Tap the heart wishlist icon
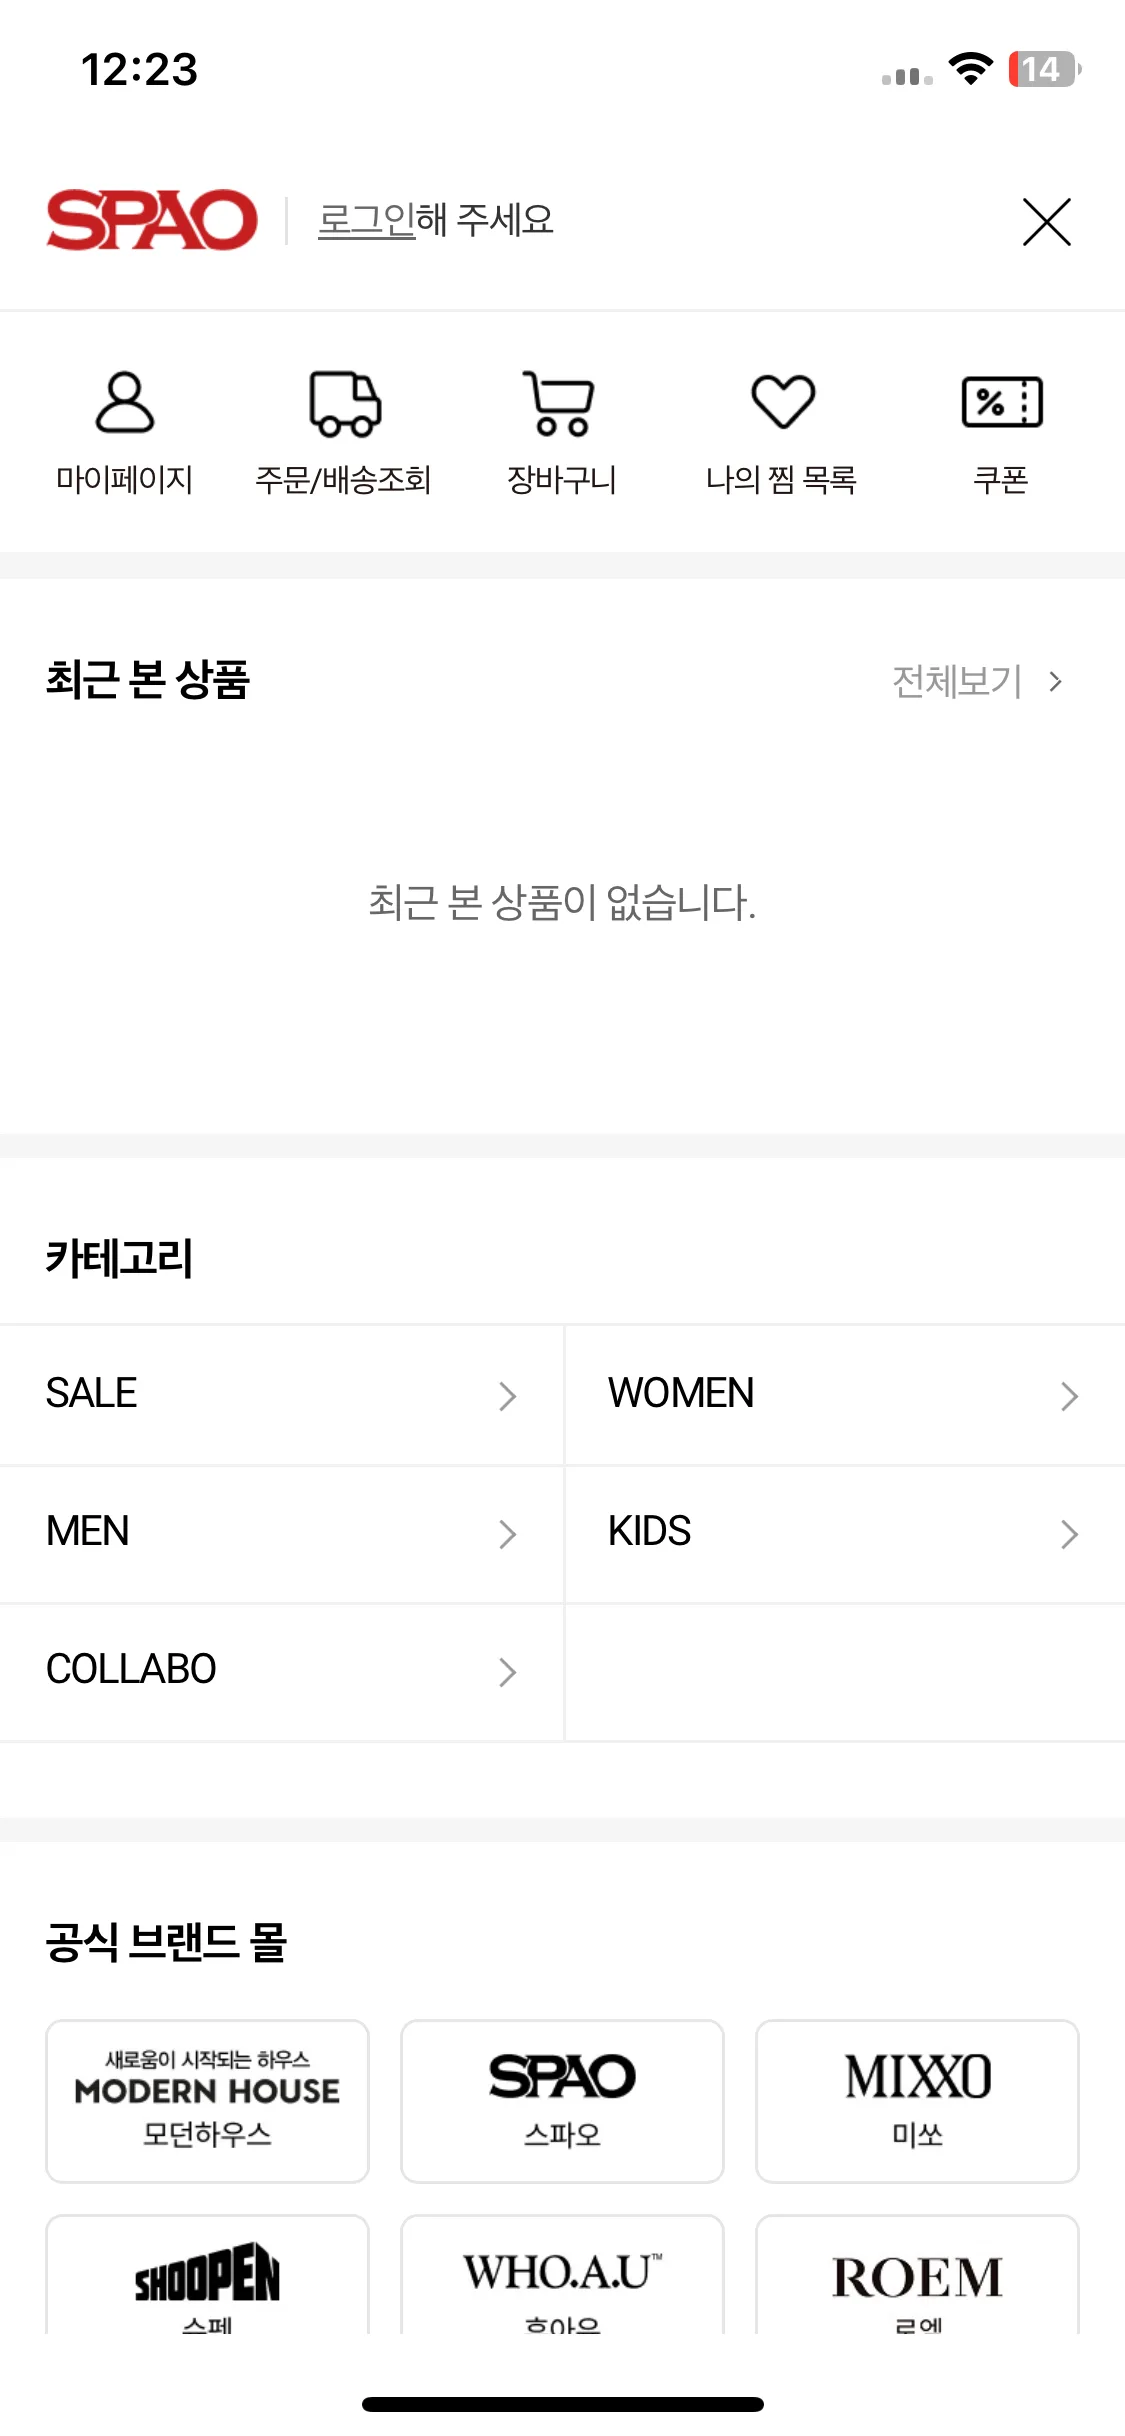 tap(783, 401)
